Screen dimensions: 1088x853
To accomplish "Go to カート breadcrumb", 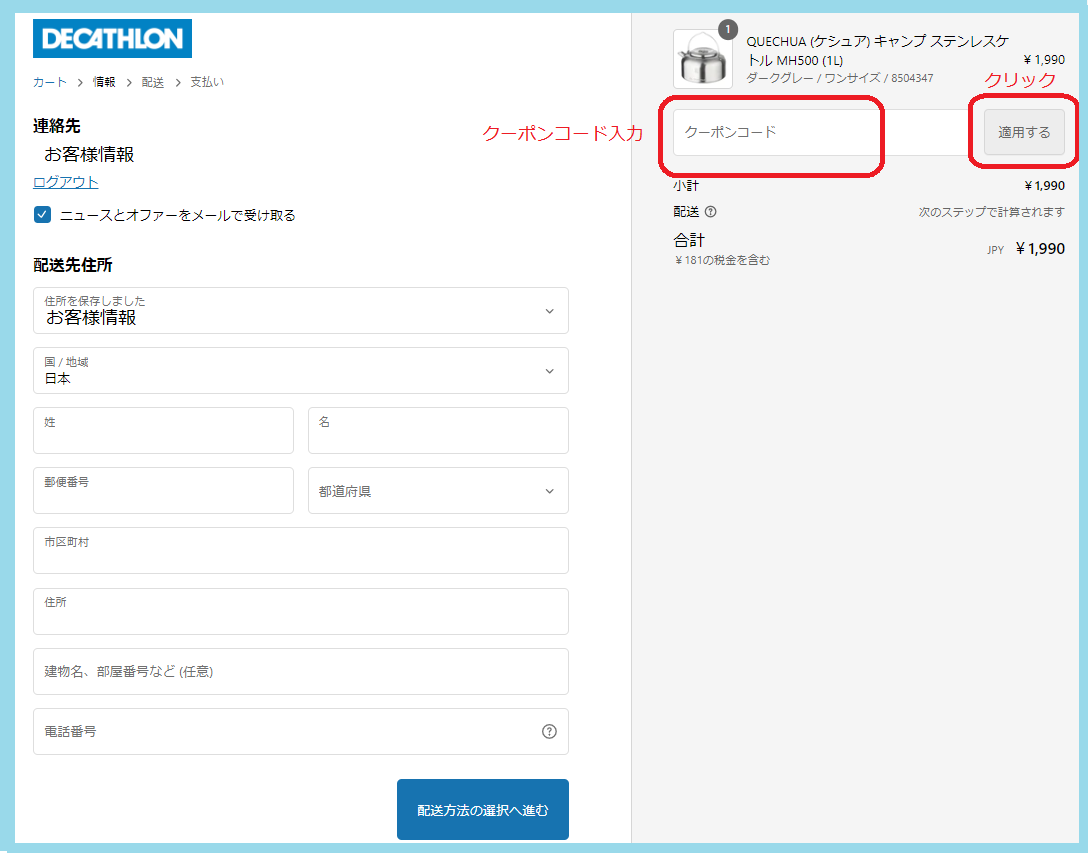I will pos(50,82).
